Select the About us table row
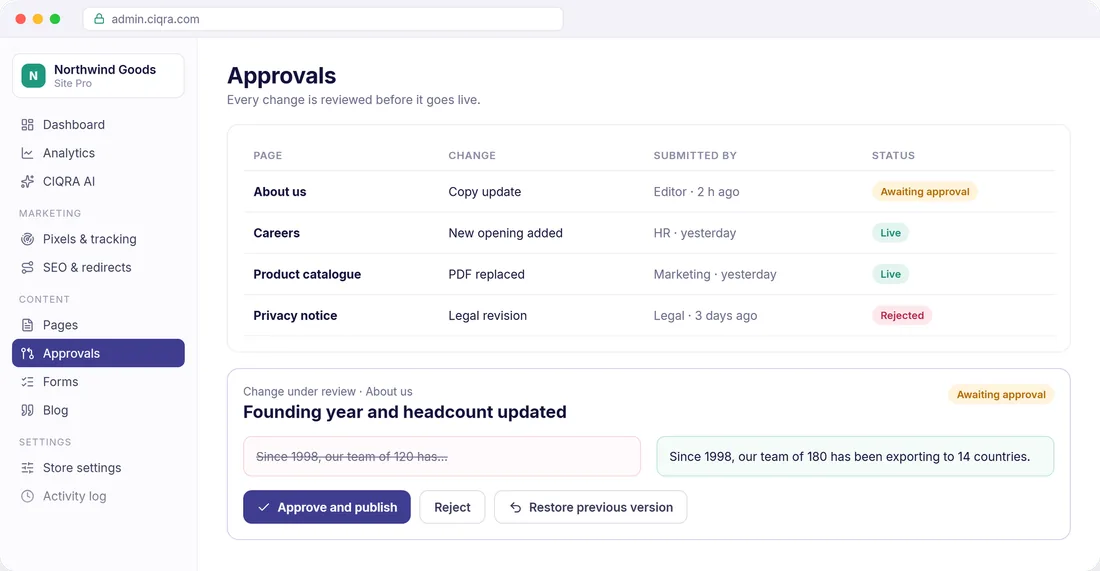The image size is (1100, 571). coord(649,192)
